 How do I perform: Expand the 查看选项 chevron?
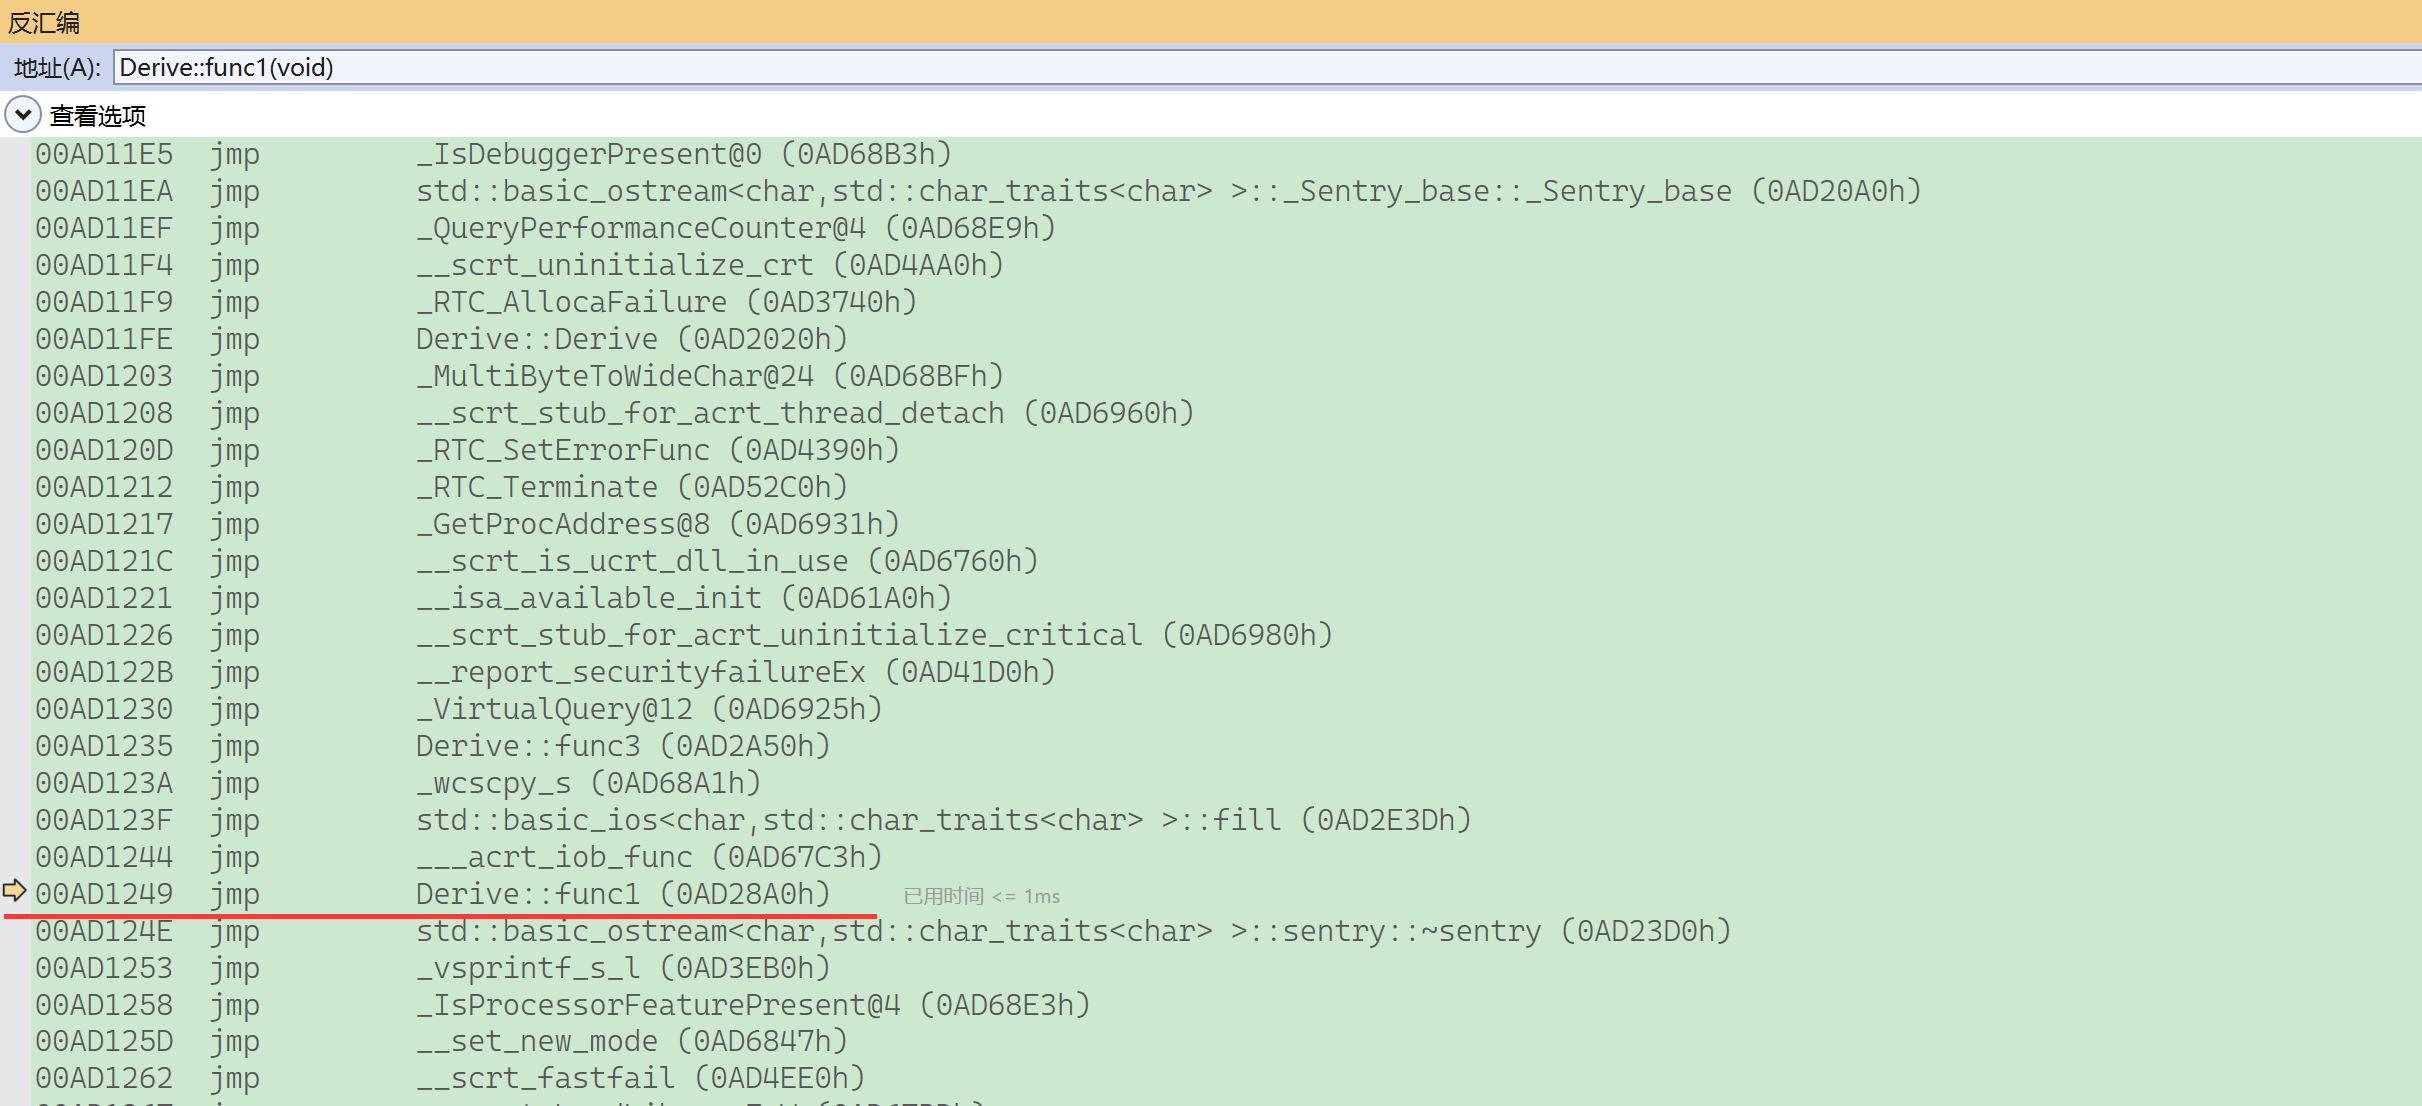click(22, 115)
